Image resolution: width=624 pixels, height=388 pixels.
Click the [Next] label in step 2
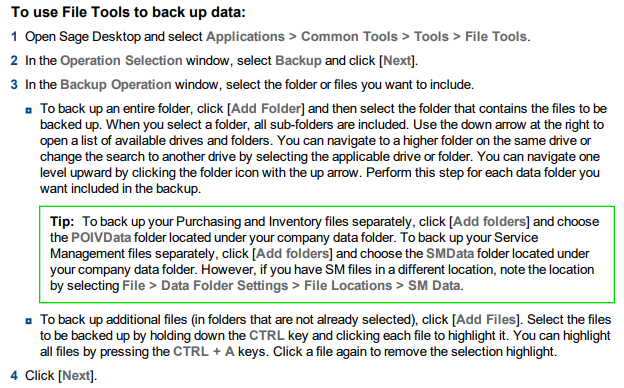[397, 60]
